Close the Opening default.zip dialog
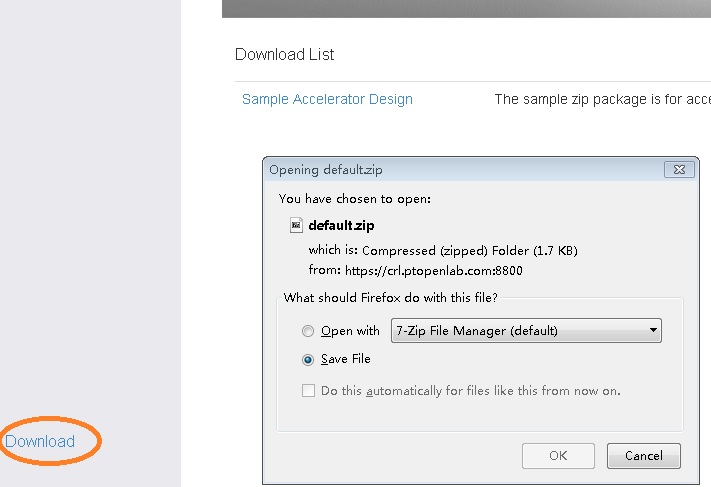Image resolution: width=711 pixels, height=487 pixels. 679,170
